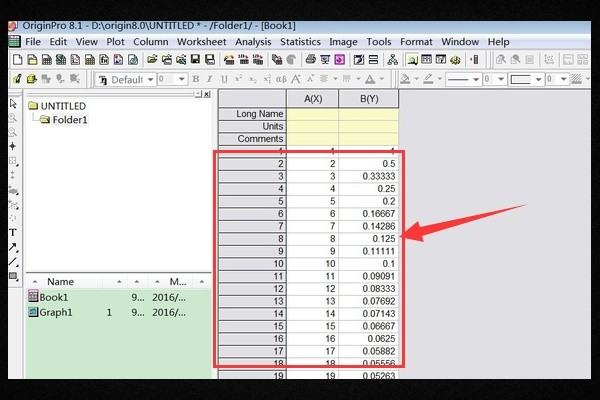Toggle Subscript formatting

[253, 79]
